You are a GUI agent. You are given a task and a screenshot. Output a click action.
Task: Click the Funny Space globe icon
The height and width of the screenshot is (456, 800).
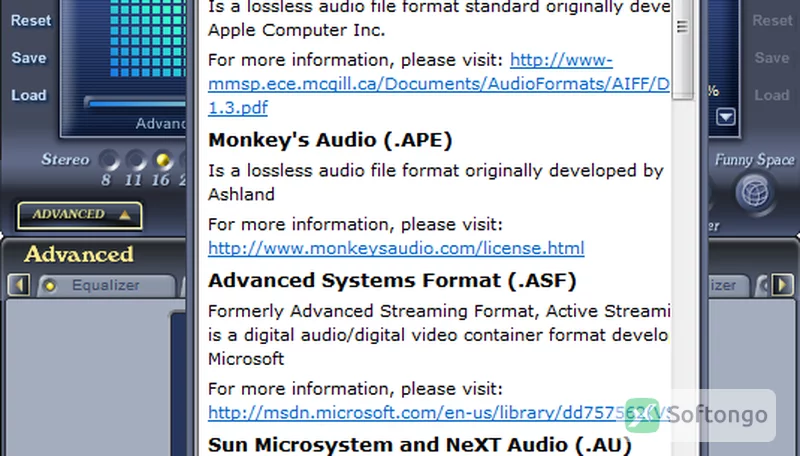pyautogui.click(x=754, y=194)
